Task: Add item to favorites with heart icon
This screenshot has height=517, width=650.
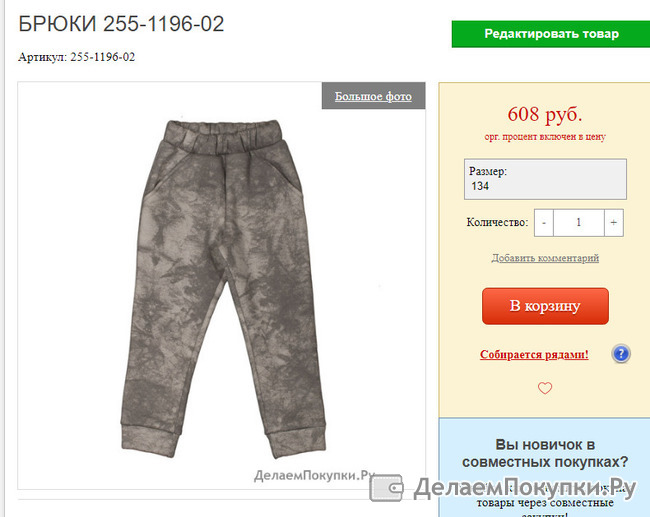Action: [545, 388]
